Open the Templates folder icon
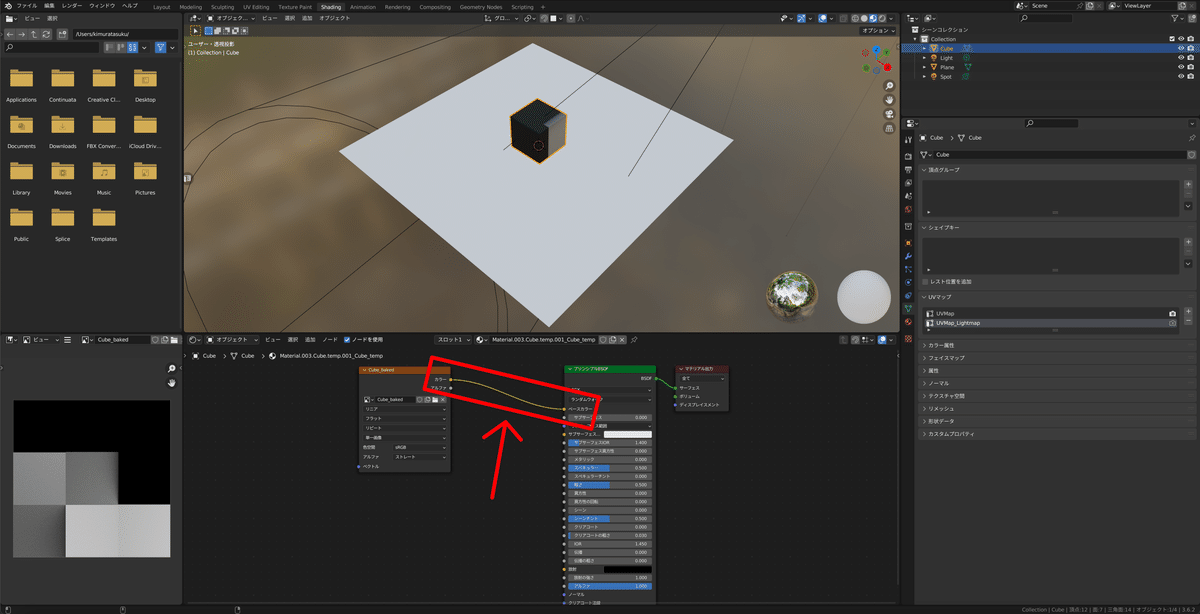 tap(104, 217)
